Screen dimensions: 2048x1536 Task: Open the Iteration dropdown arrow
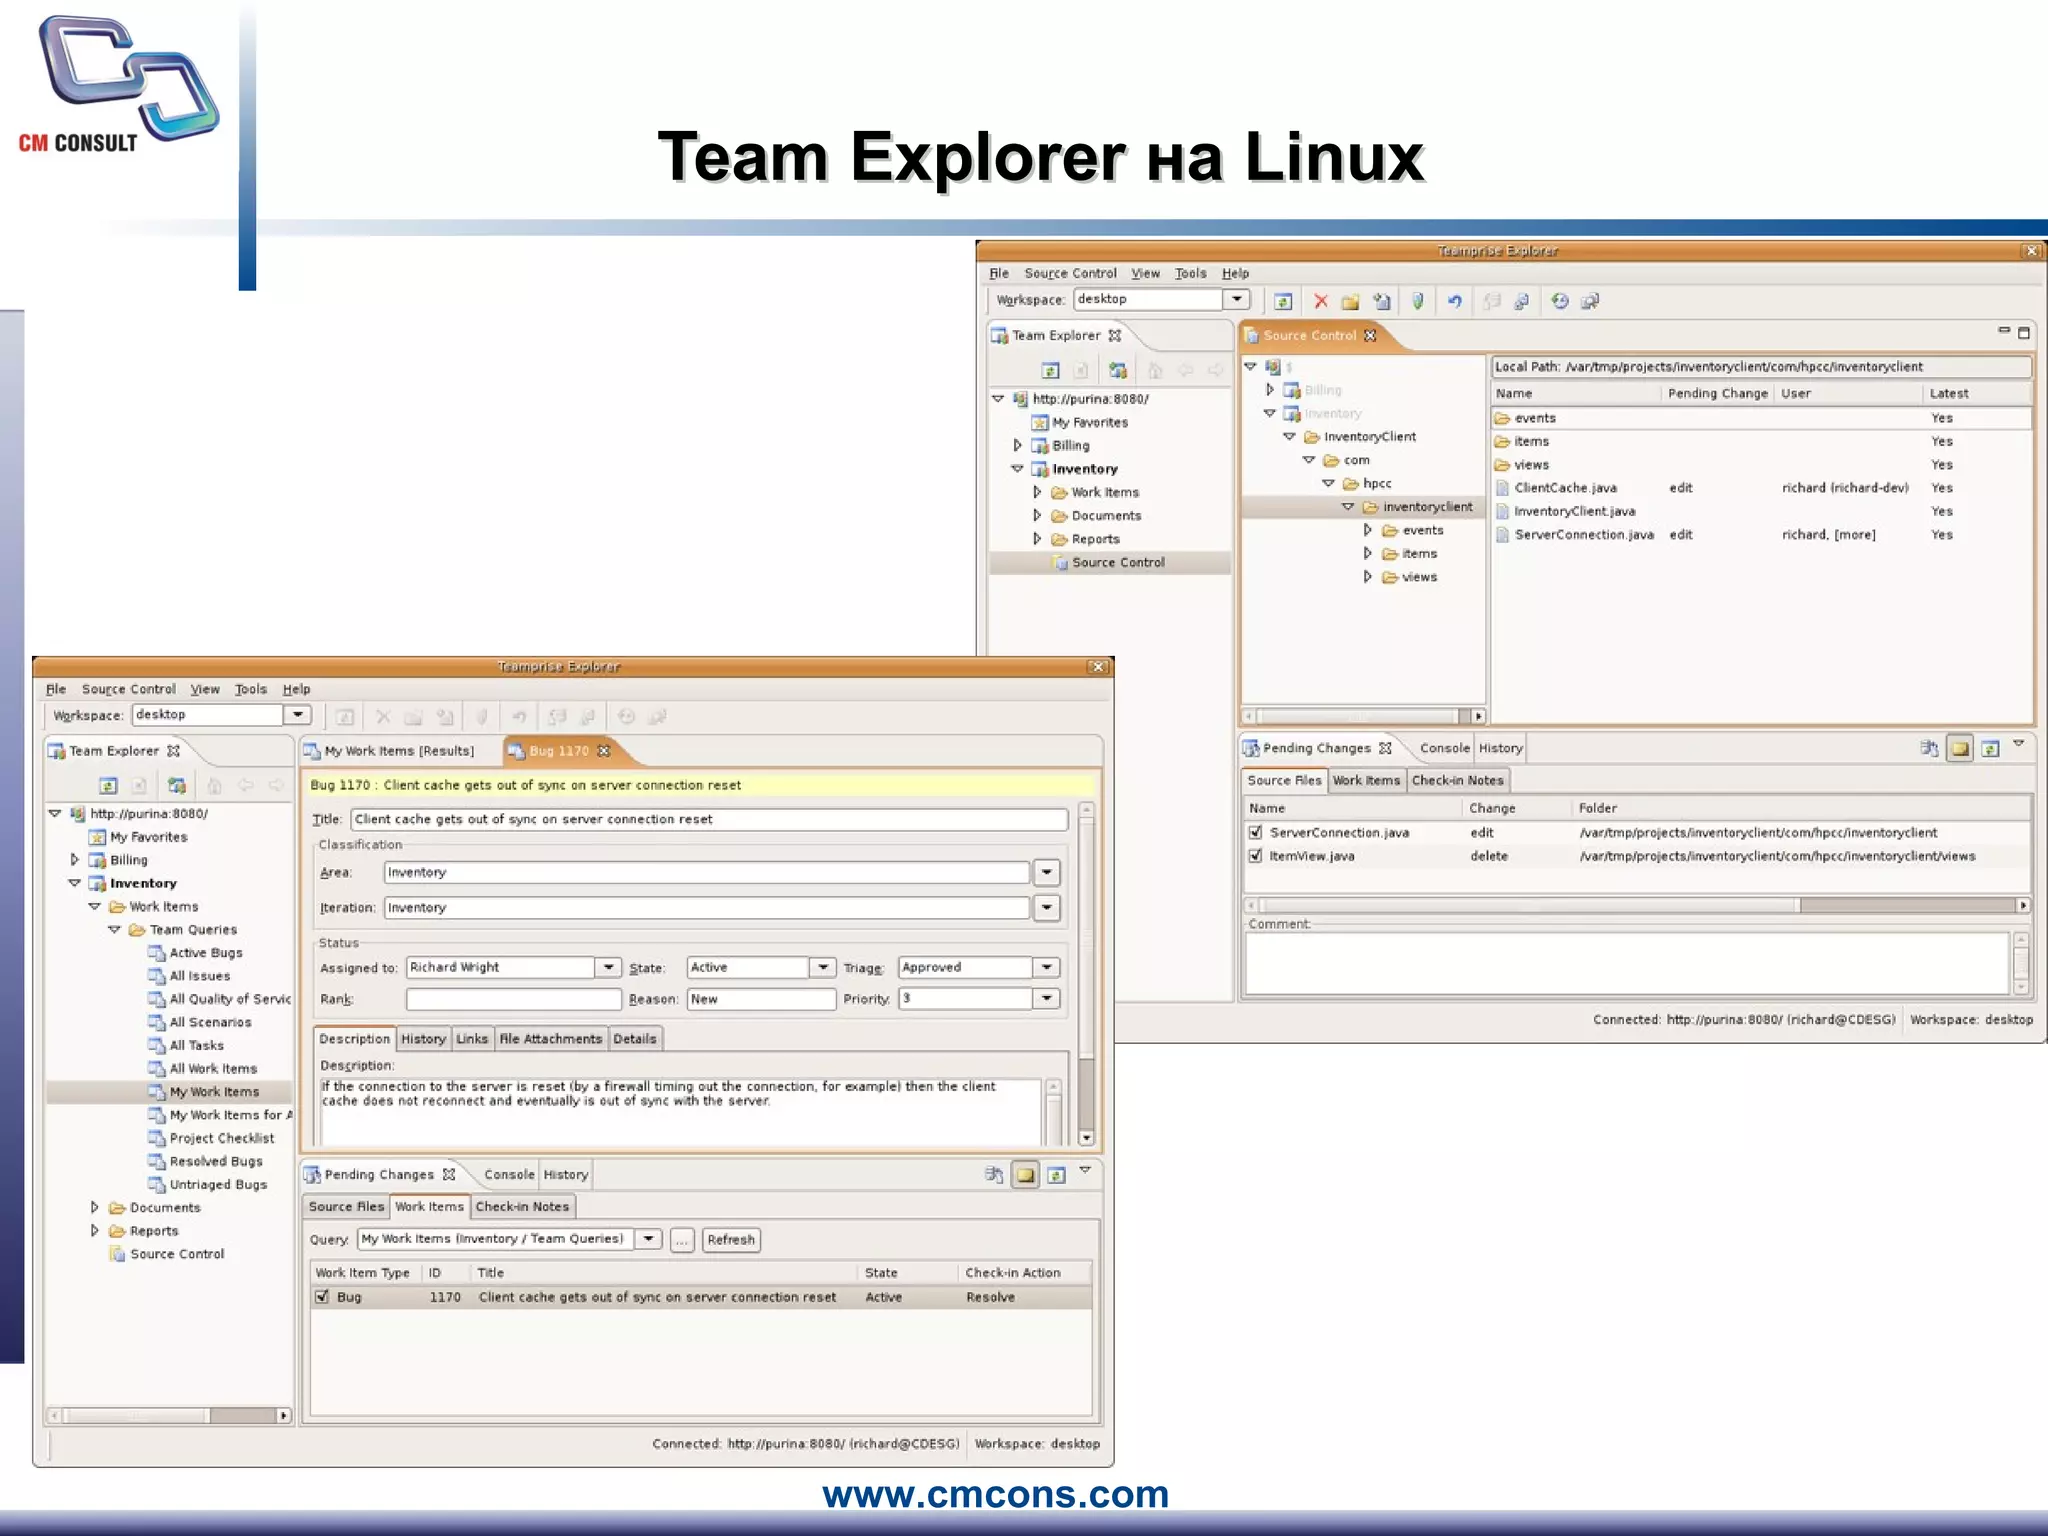click(1046, 908)
